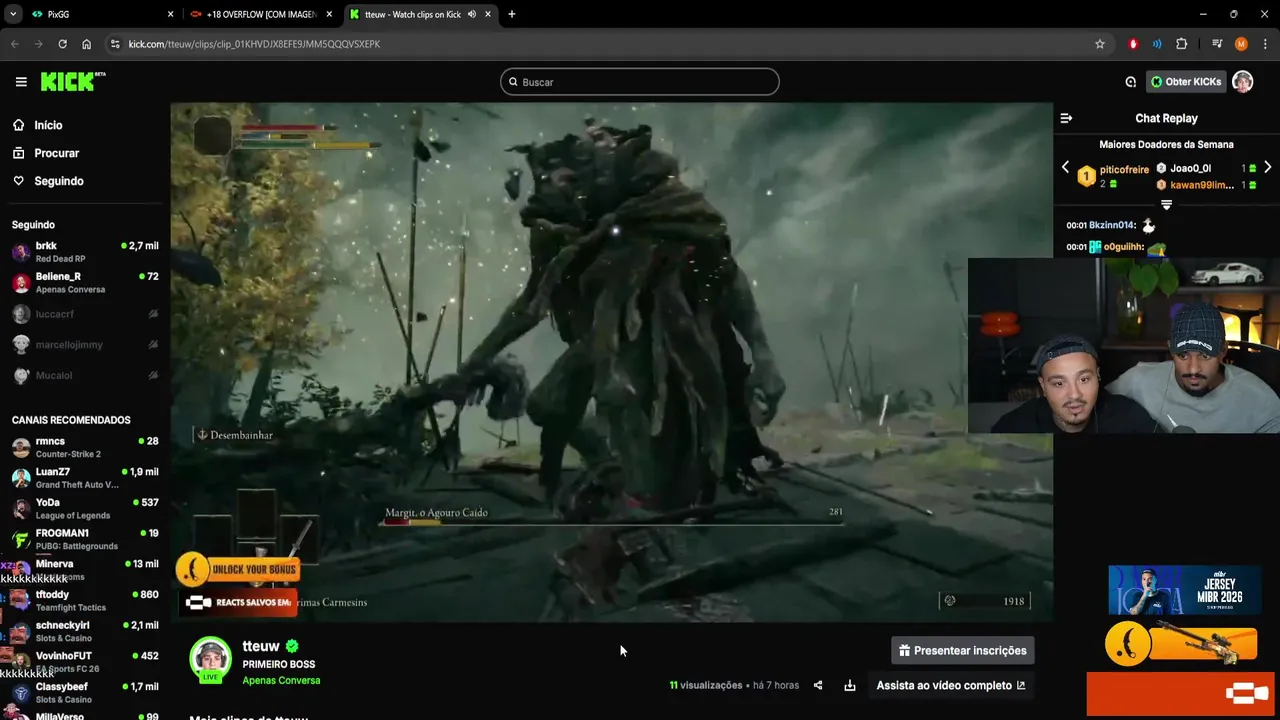Show previous top donors with left arrow
This screenshot has height=720, width=1280.
pyautogui.click(x=1065, y=167)
